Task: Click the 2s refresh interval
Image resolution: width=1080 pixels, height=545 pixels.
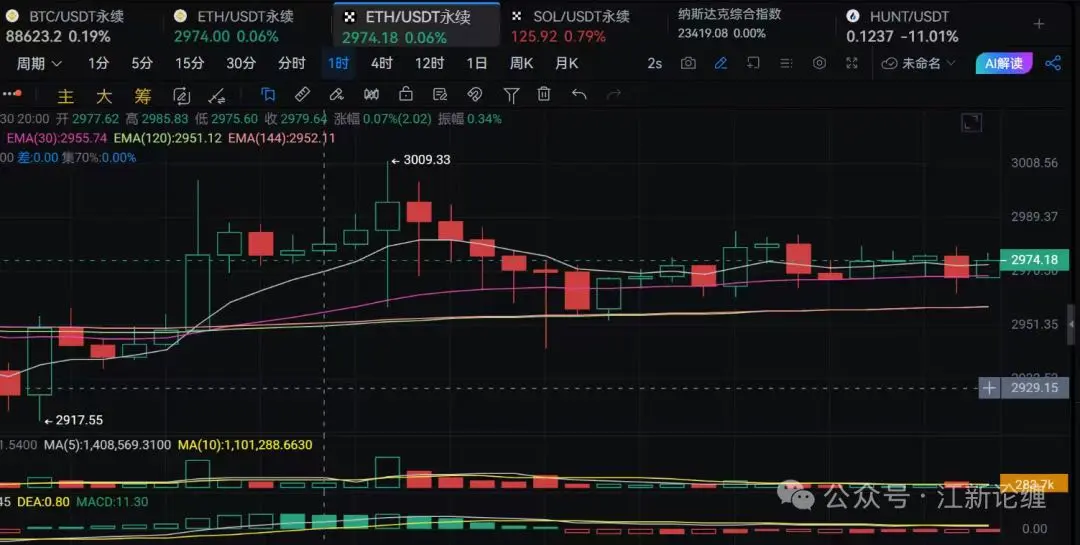Action: tap(654, 63)
